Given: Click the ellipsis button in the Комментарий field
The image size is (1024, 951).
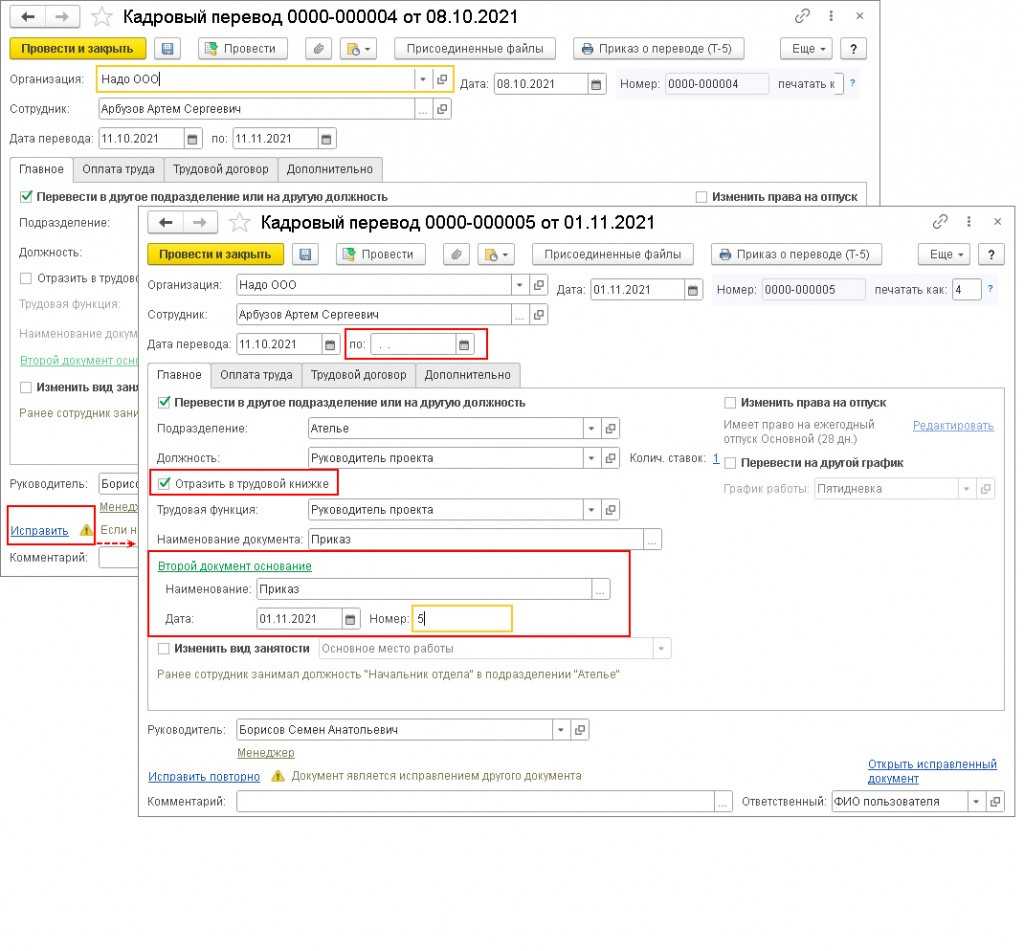Looking at the screenshot, I should point(723,802).
